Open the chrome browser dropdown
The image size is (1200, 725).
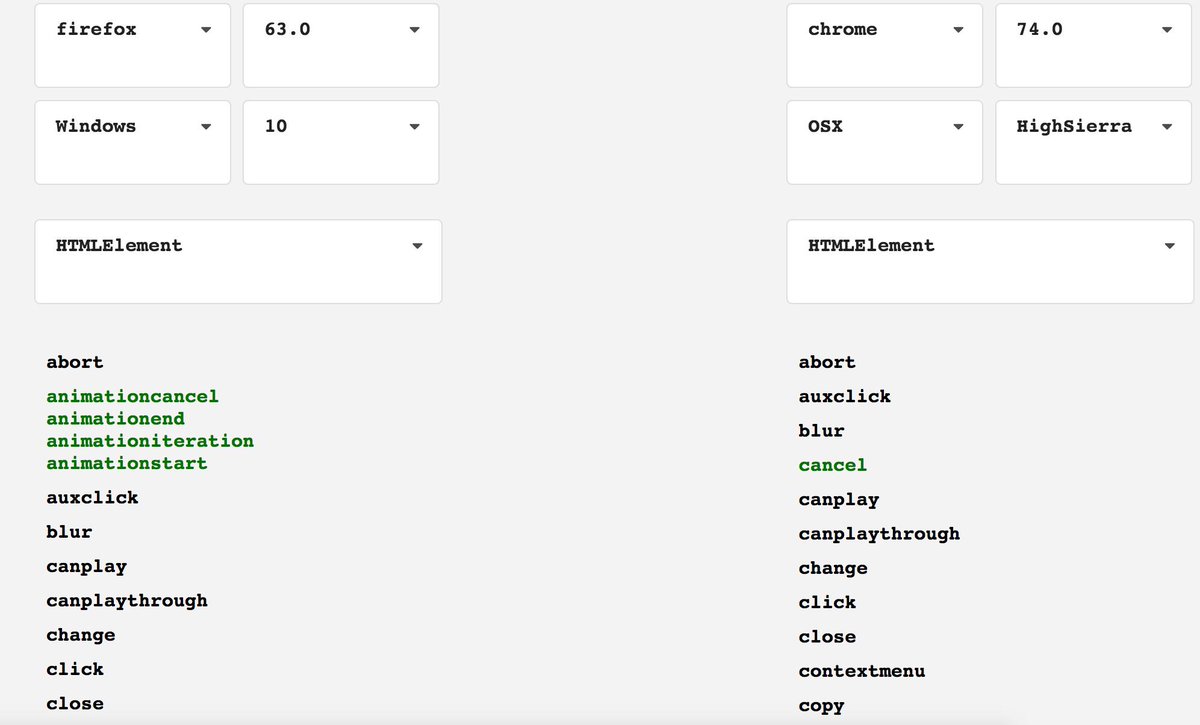884,45
